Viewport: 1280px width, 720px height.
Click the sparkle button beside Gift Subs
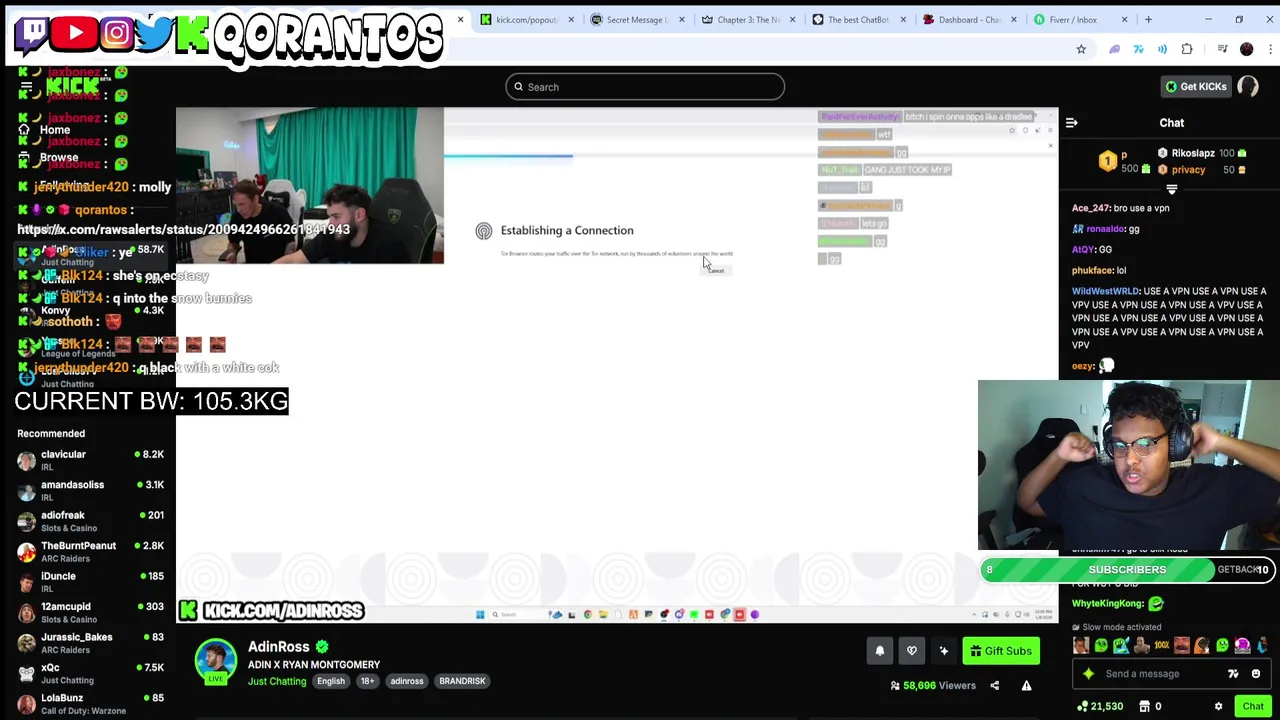944,651
